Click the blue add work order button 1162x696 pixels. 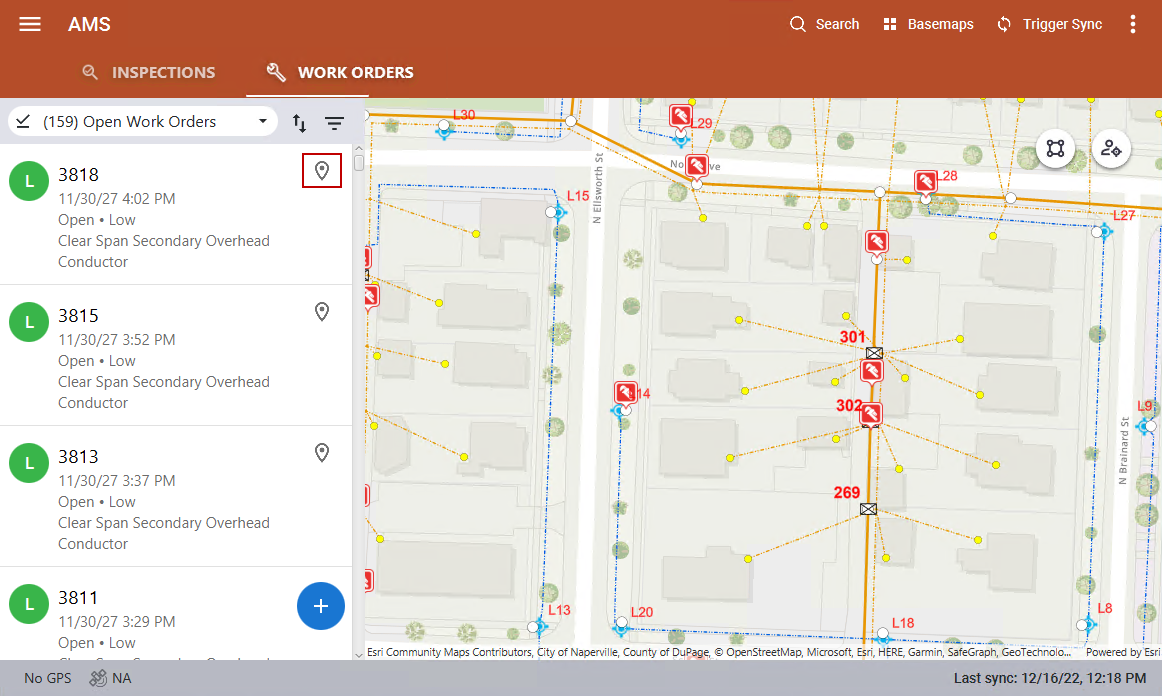click(321, 606)
